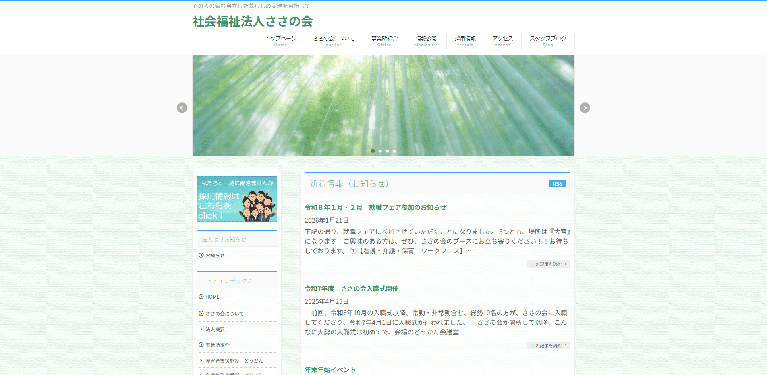767x375 pixels.
Task: Select the 新着情報（お知らせ） heading
Action: [x=349, y=184]
